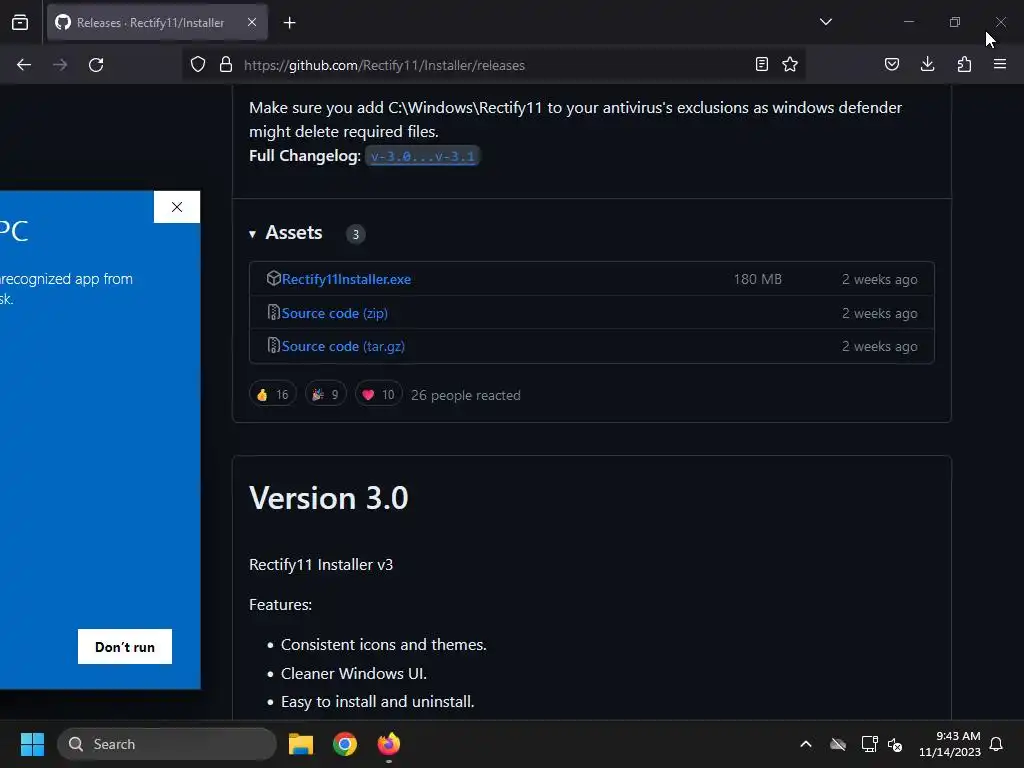Close the SmartScreen dialog with the X

[x=177, y=207]
